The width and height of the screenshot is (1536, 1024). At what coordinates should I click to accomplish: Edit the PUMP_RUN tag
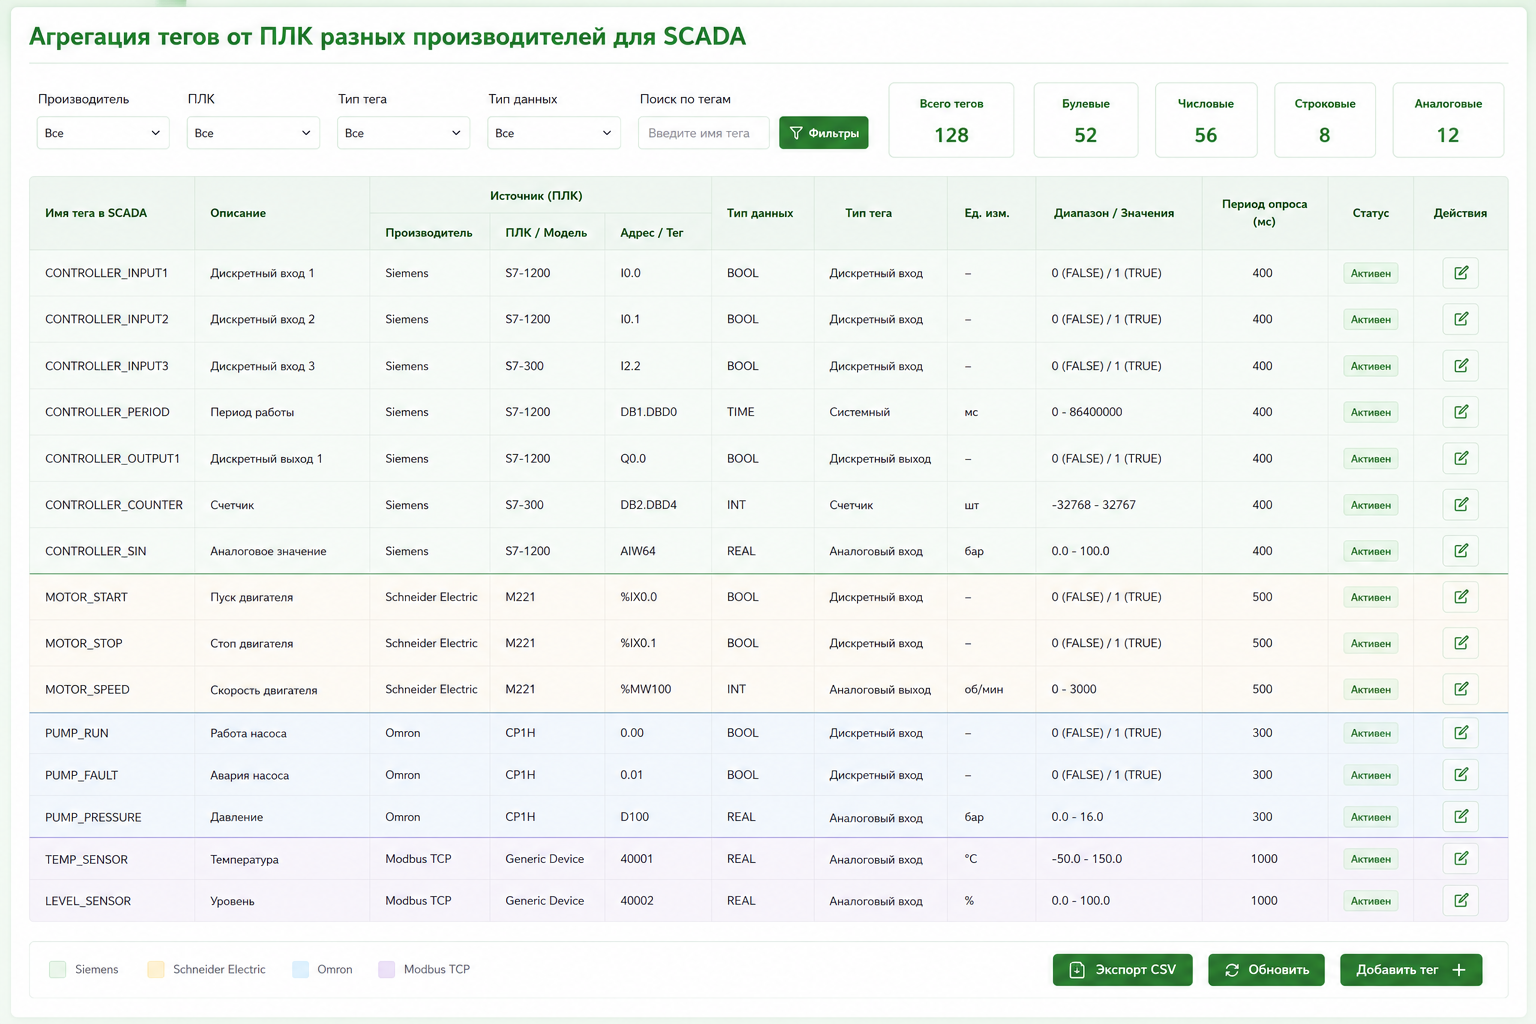tap(1460, 733)
